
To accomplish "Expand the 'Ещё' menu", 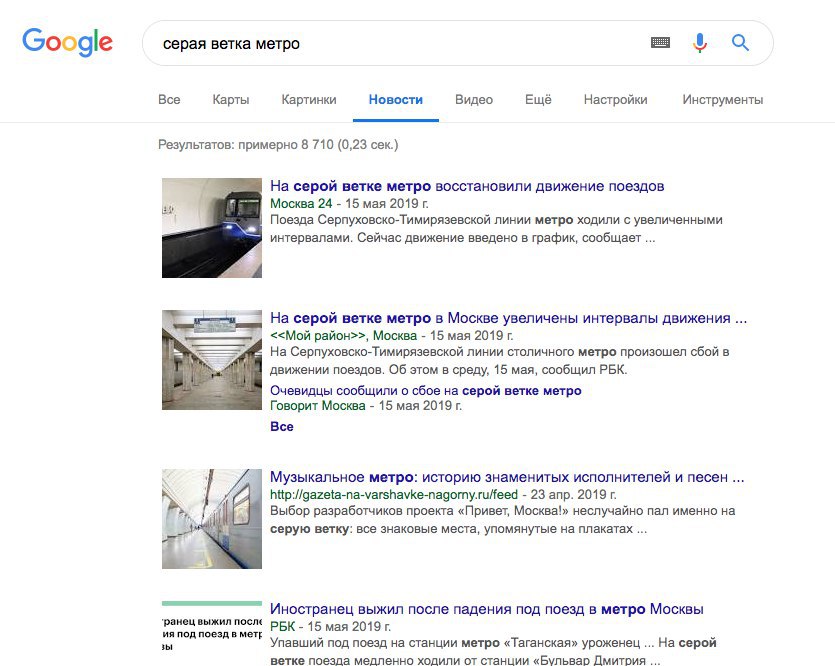I will click(x=538, y=100).
